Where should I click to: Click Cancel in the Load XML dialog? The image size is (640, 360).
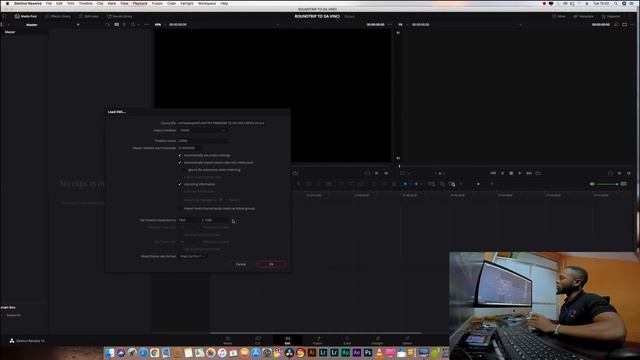click(x=241, y=264)
